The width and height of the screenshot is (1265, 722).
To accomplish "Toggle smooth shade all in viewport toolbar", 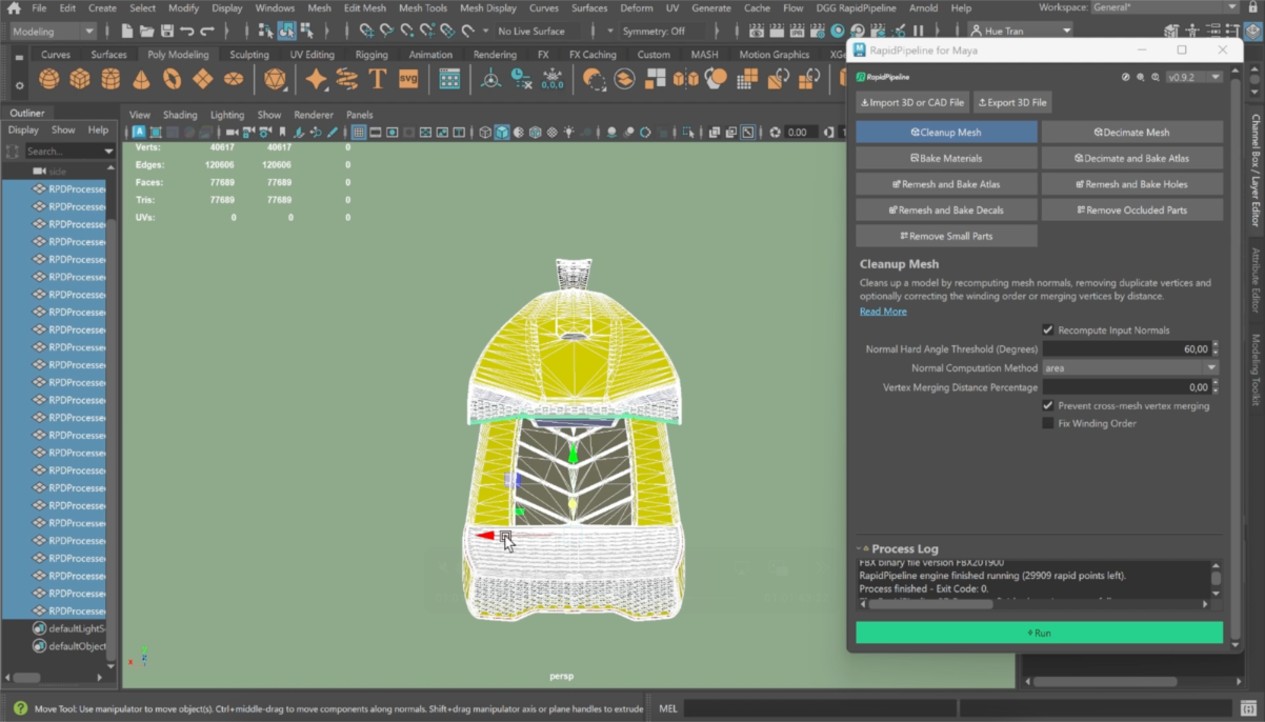I will [502, 132].
